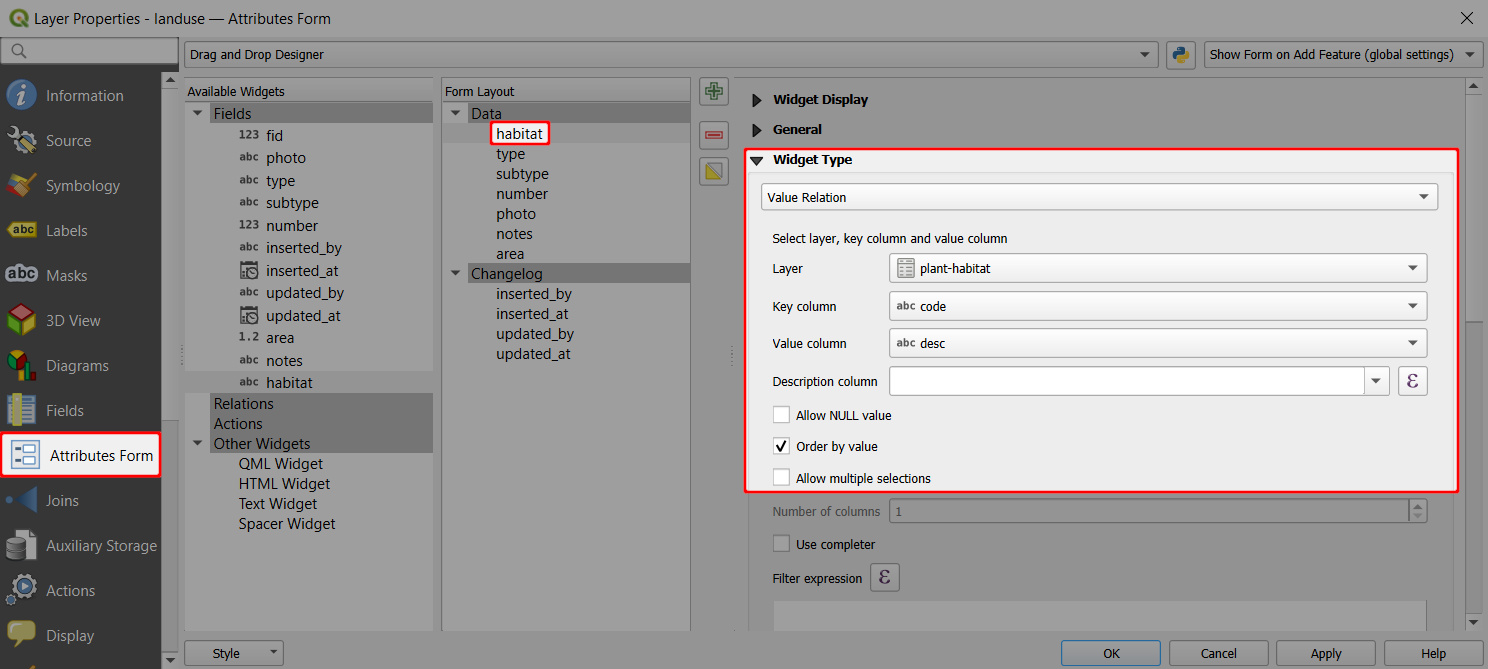This screenshot has height=669, width=1488.
Task: Open the Actions settings page
Action: tap(80, 591)
